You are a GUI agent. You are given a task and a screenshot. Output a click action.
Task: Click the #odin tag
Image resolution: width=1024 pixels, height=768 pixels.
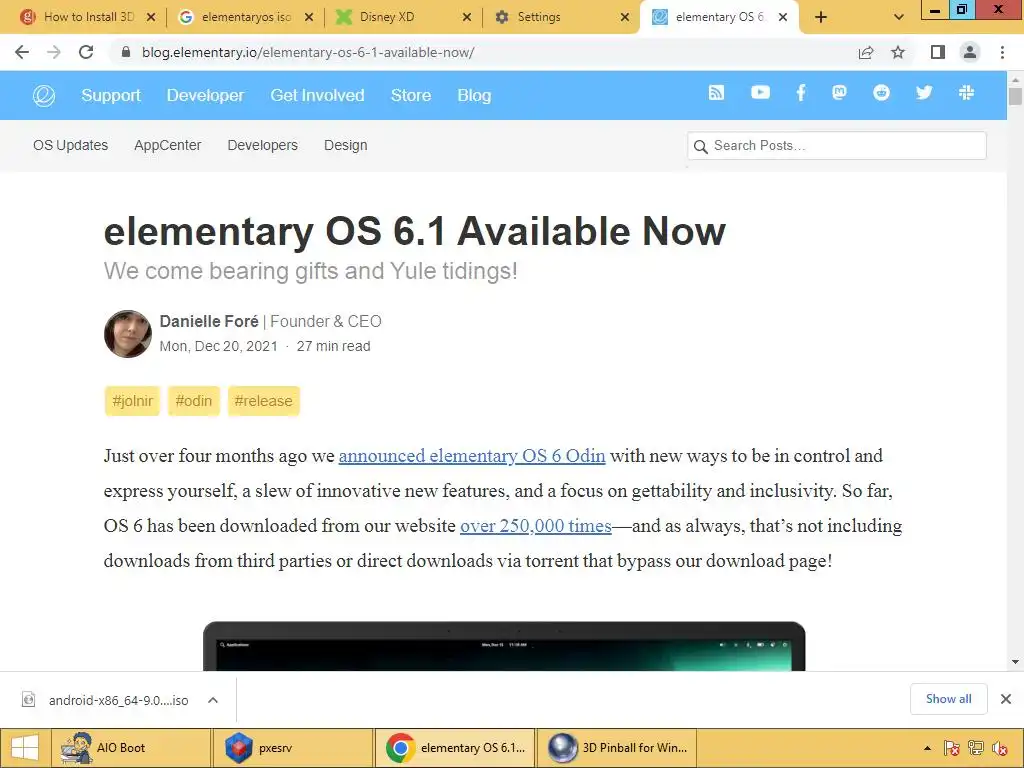tap(194, 400)
